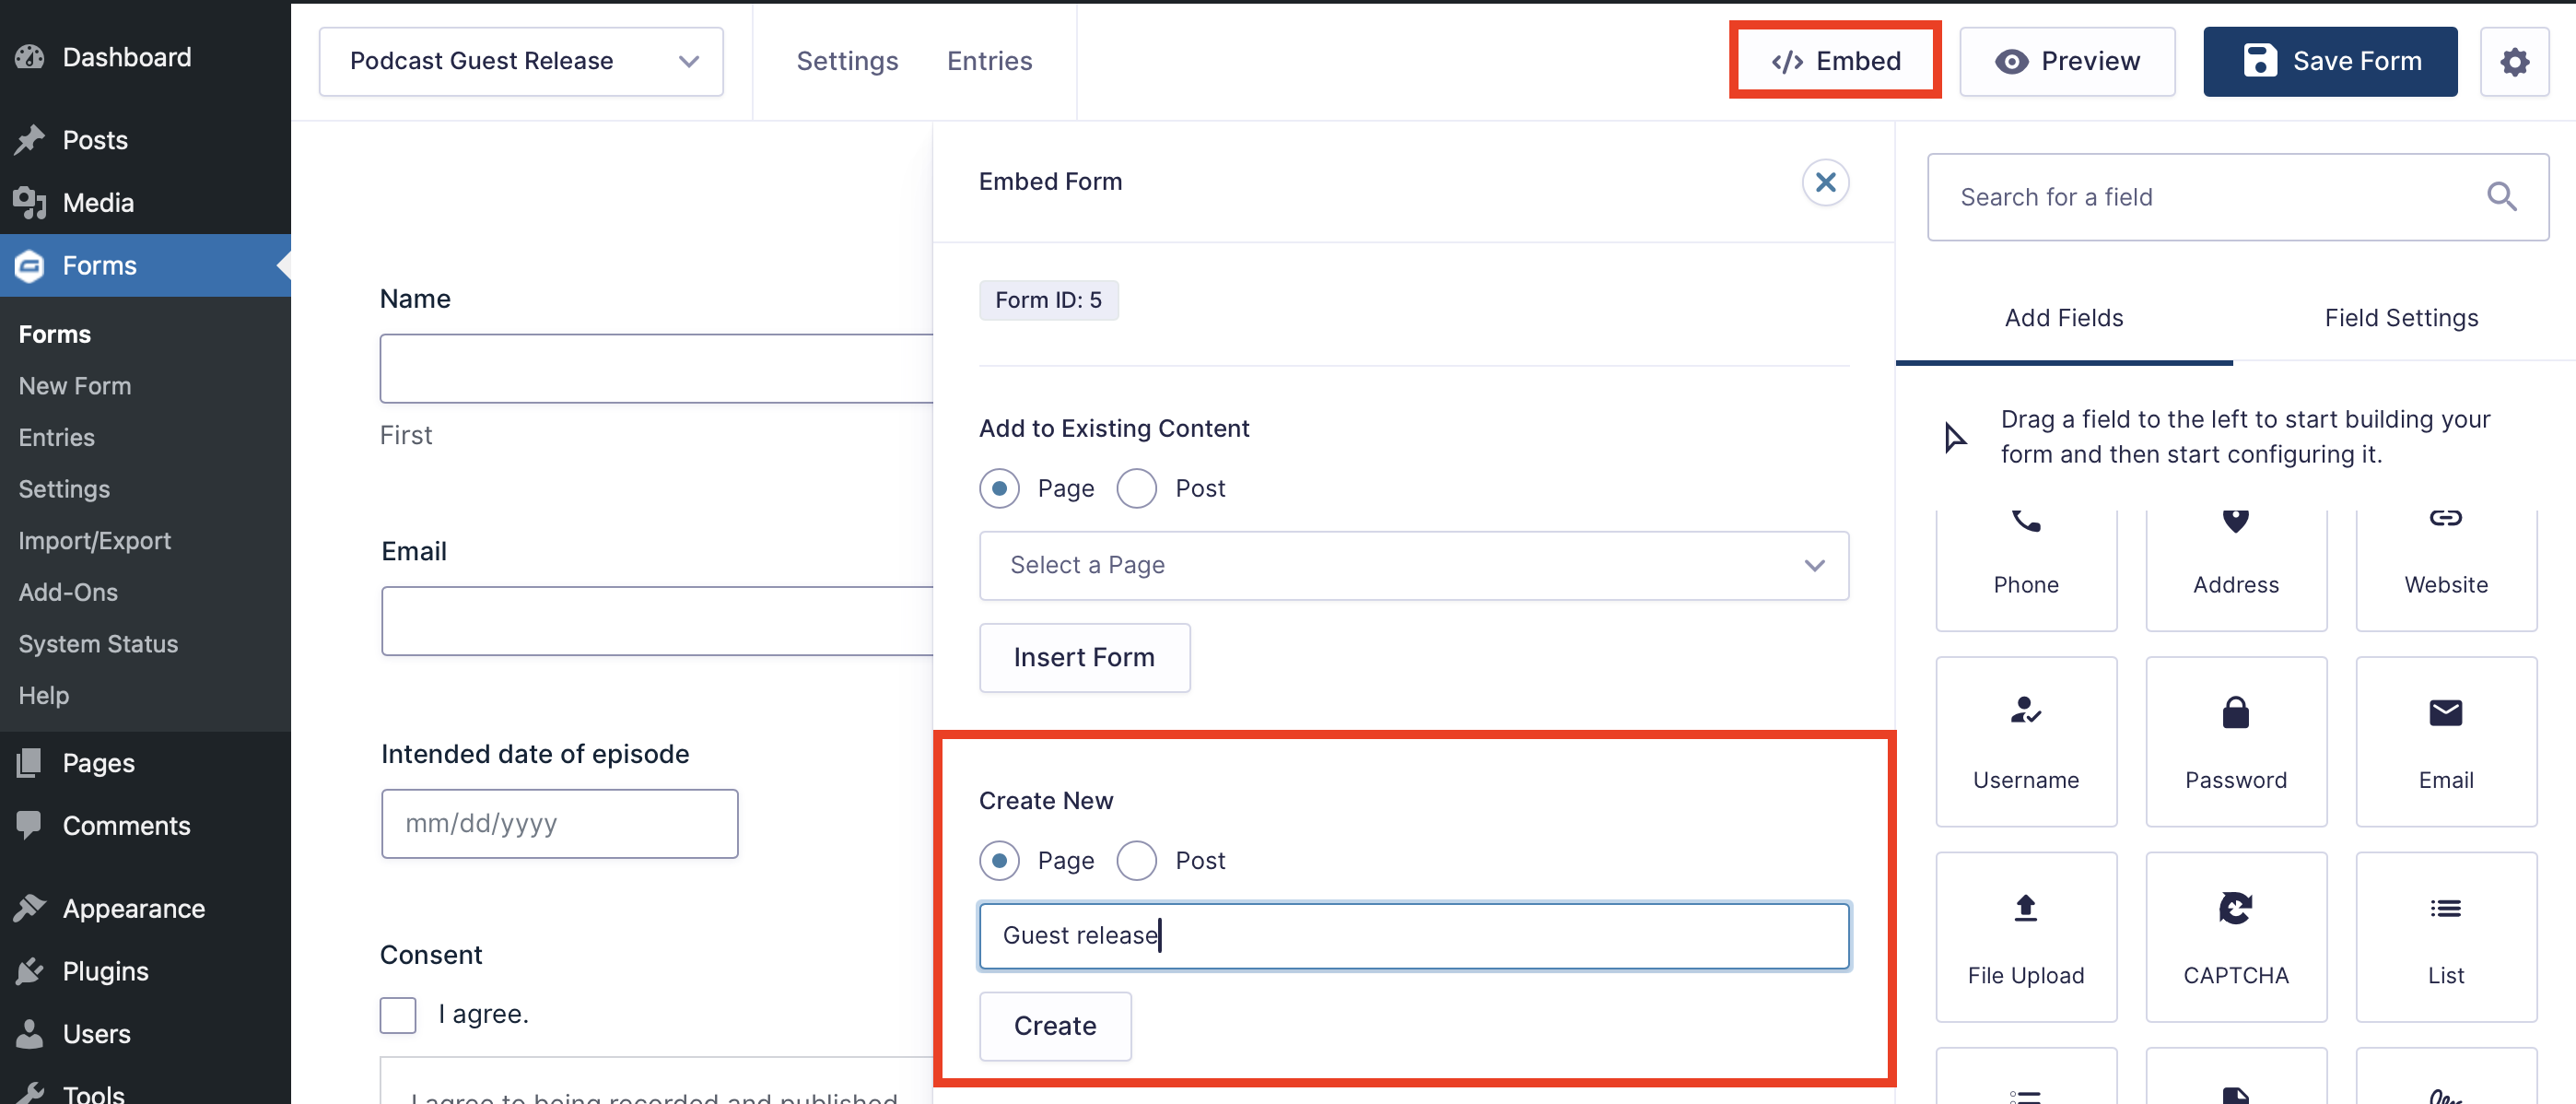Add the List field
The image size is (2576, 1104).
click(x=2446, y=937)
